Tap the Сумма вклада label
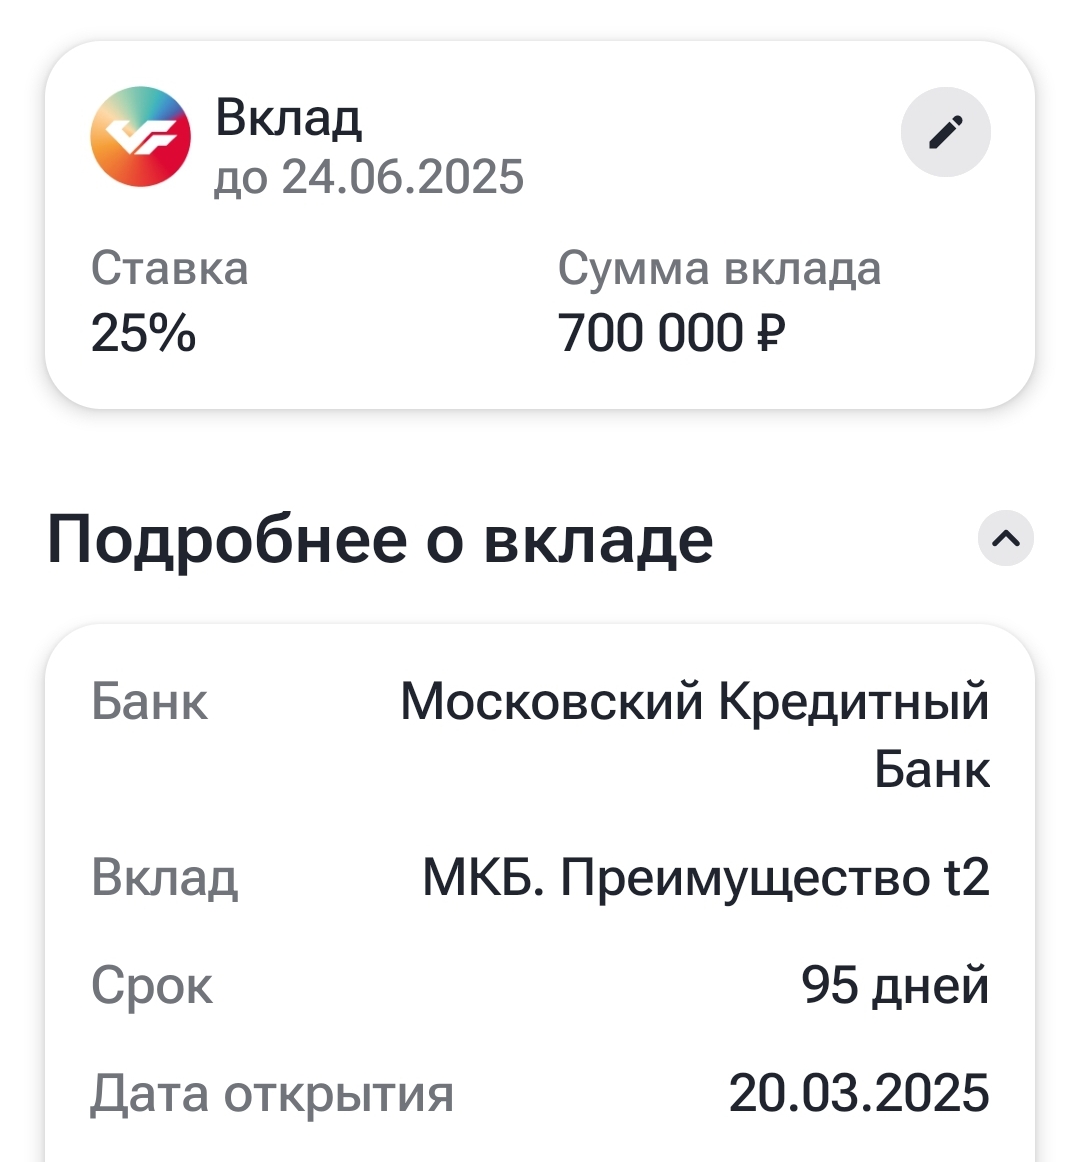Viewport: 1080px width, 1162px height. [x=719, y=268]
